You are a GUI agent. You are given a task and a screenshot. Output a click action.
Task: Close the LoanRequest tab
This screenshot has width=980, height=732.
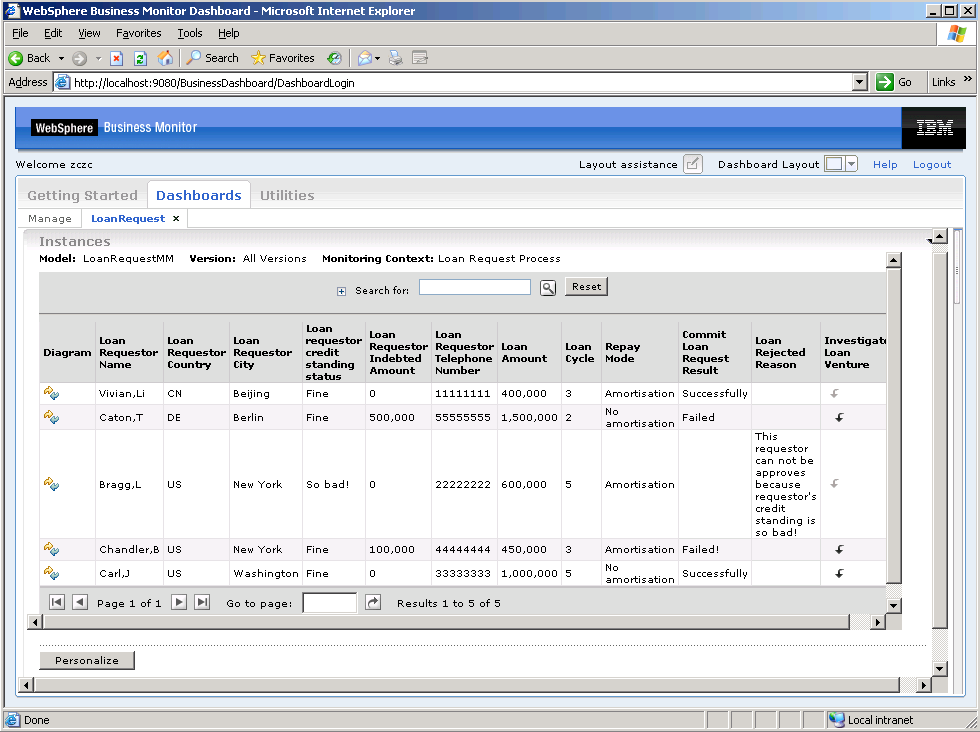176,218
